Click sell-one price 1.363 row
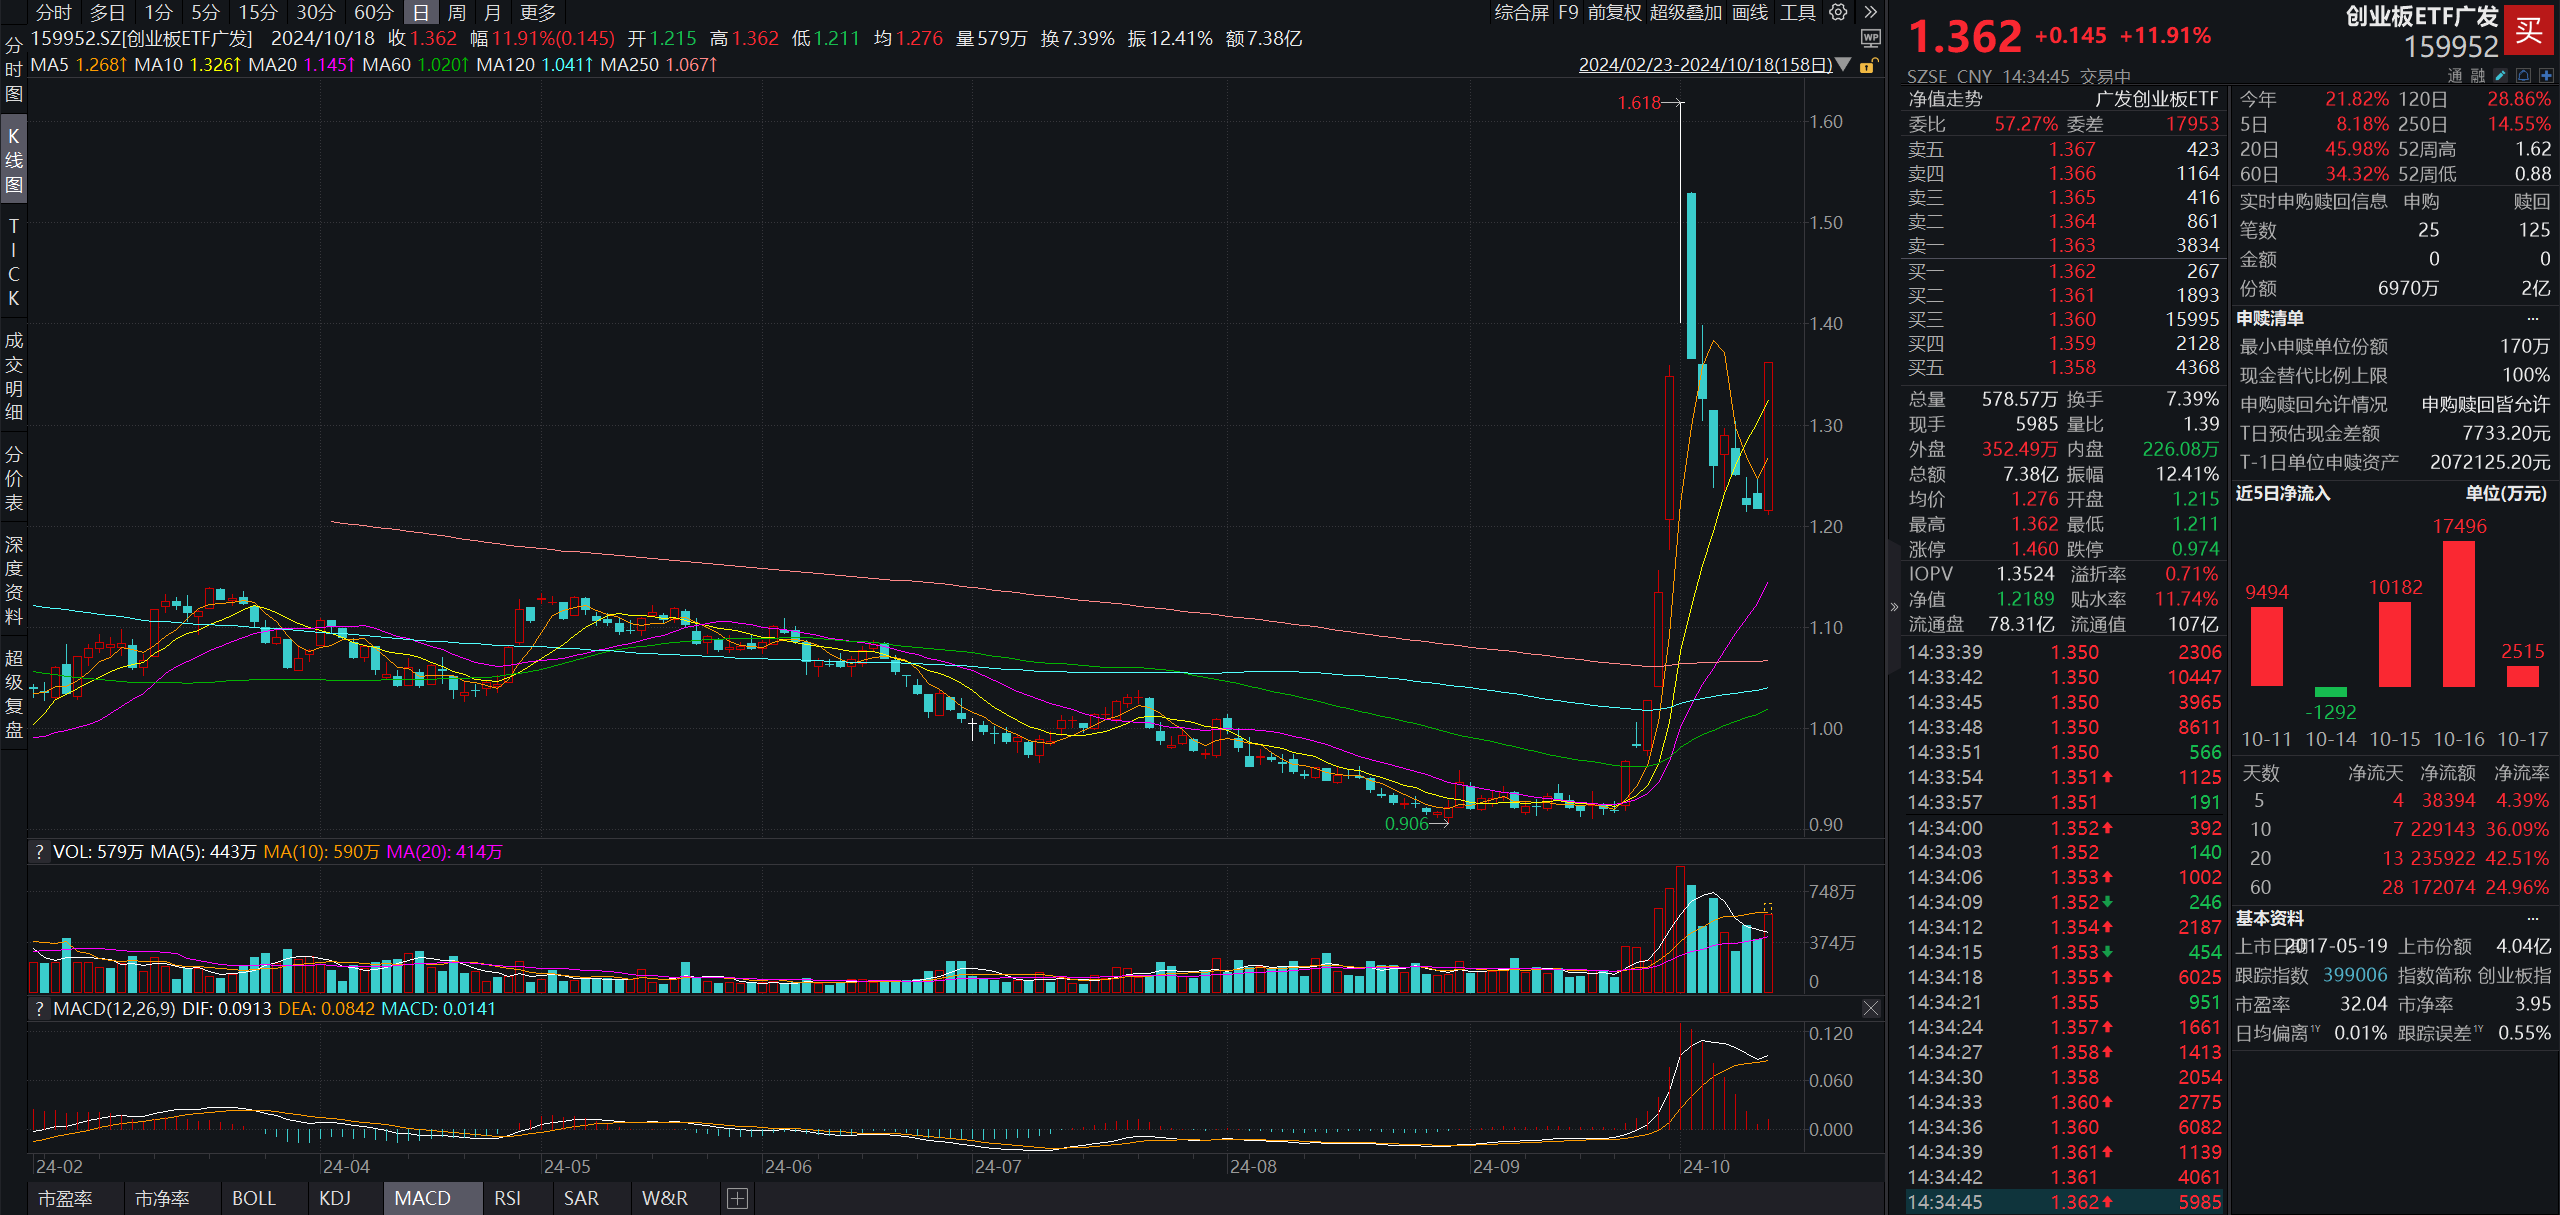This screenshot has width=2560, height=1215. [x=2063, y=246]
